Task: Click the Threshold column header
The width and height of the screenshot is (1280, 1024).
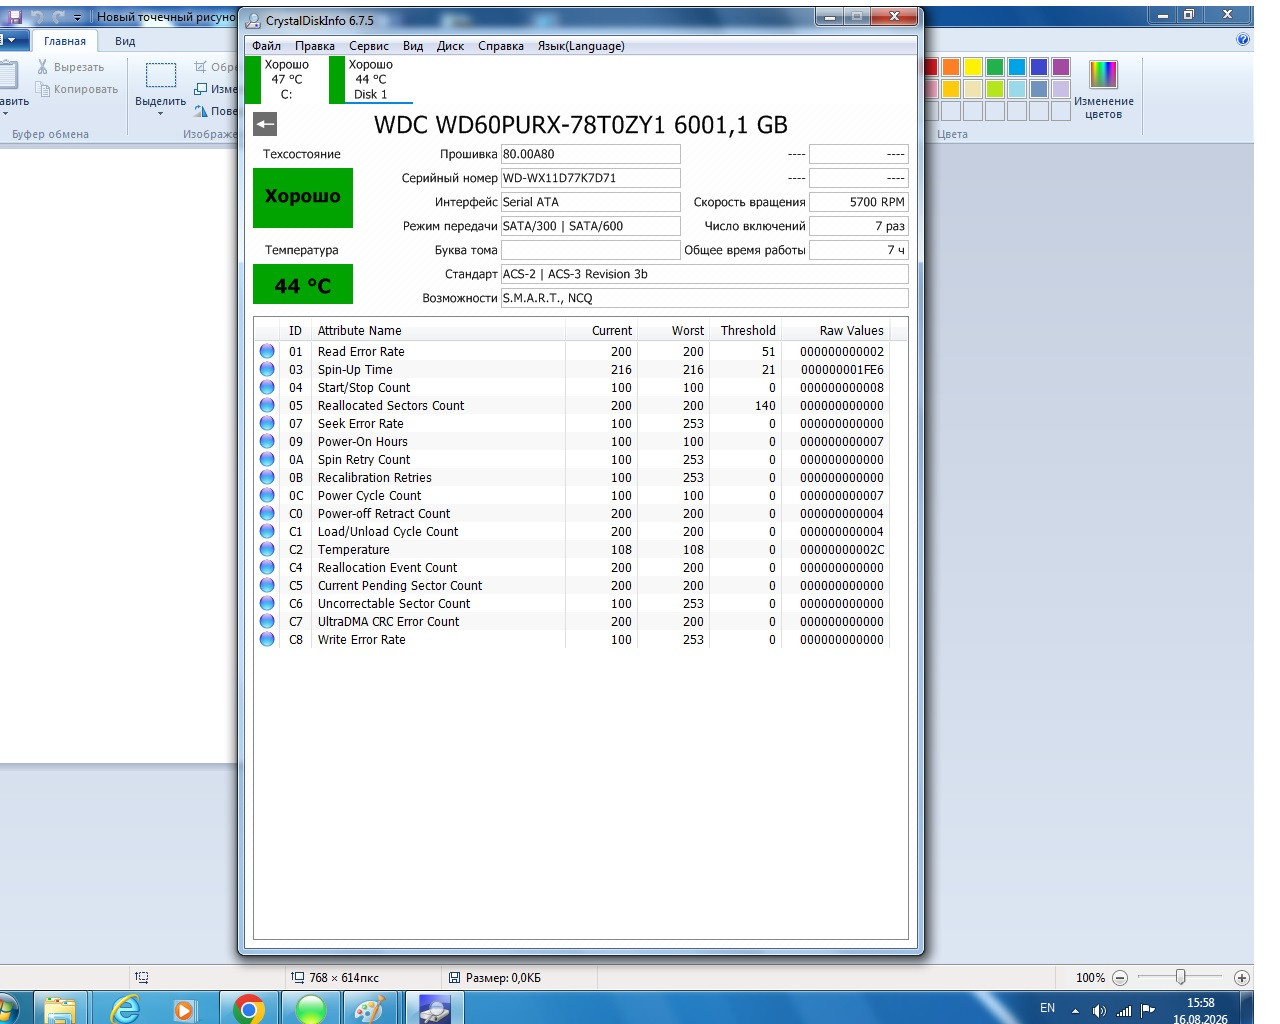Action: [748, 331]
